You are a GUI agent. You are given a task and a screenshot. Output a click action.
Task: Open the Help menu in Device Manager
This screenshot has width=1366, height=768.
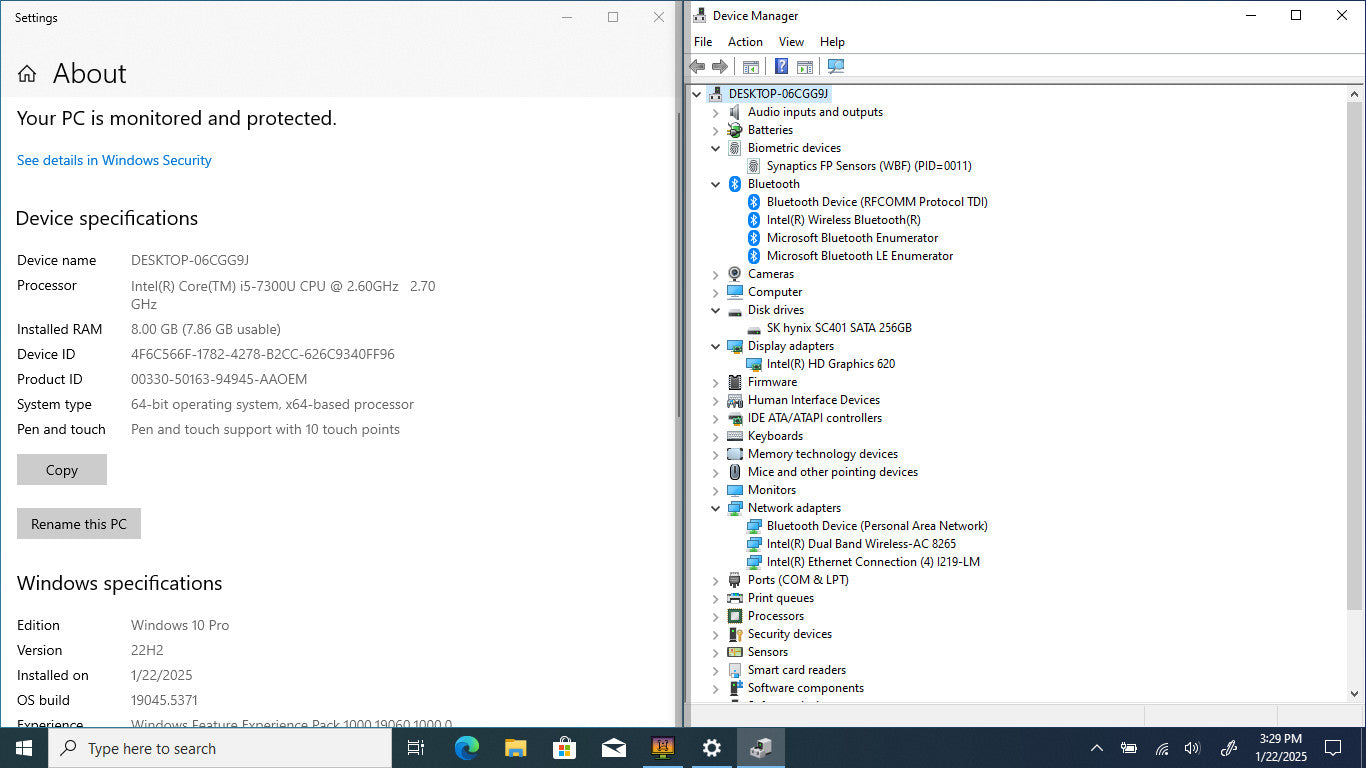pyautogui.click(x=832, y=42)
